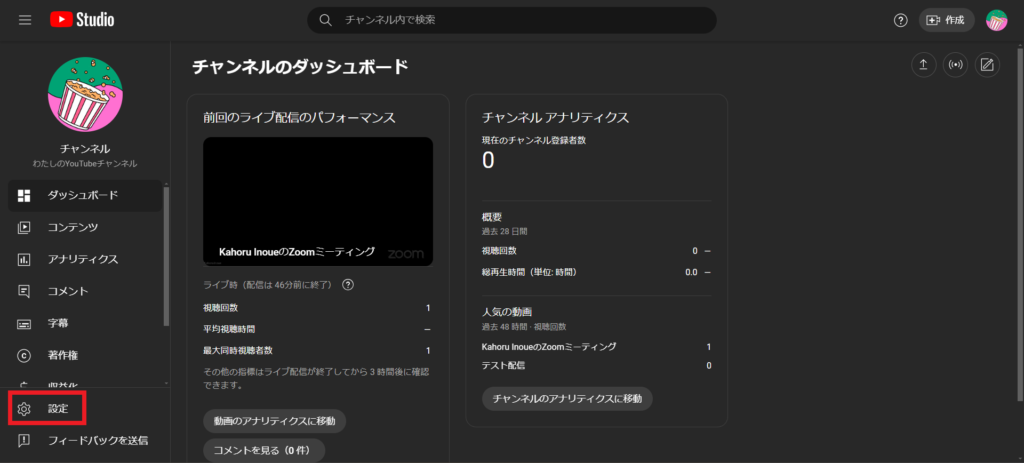Click the go live broadcast icon
The height and width of the screenshot is (463, 1024).
(x=955, y=65)
